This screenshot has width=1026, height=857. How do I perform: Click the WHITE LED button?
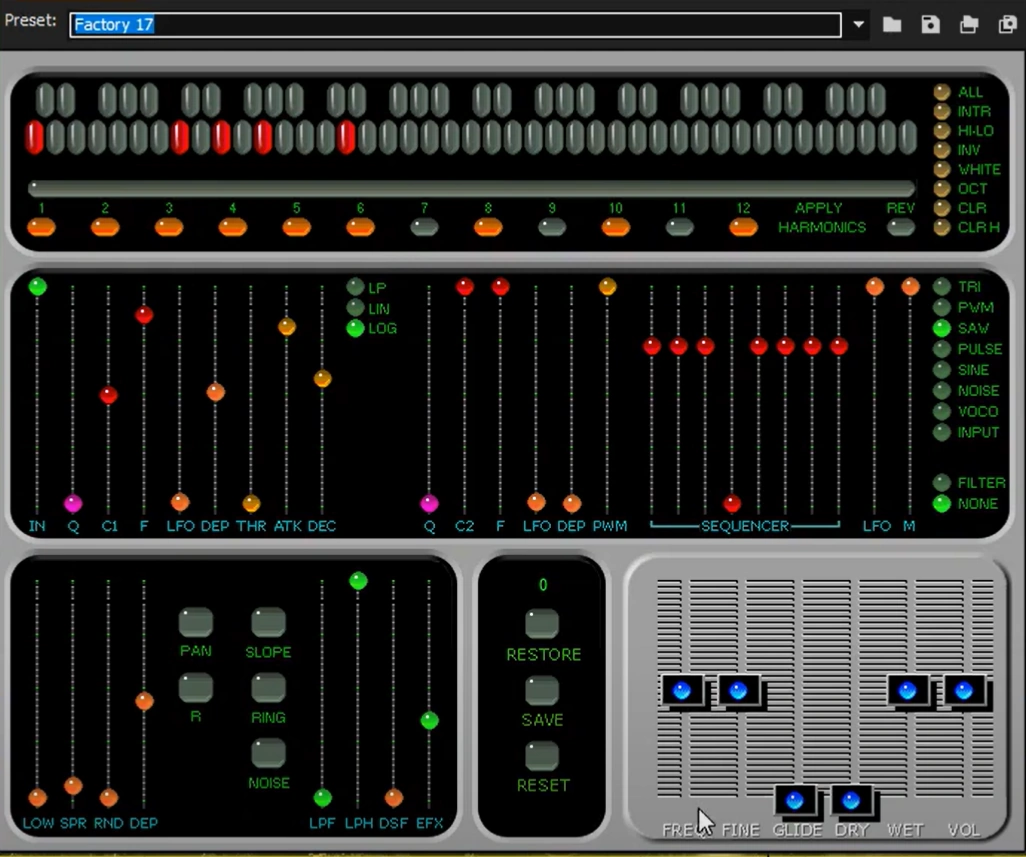tap(942, 169)
